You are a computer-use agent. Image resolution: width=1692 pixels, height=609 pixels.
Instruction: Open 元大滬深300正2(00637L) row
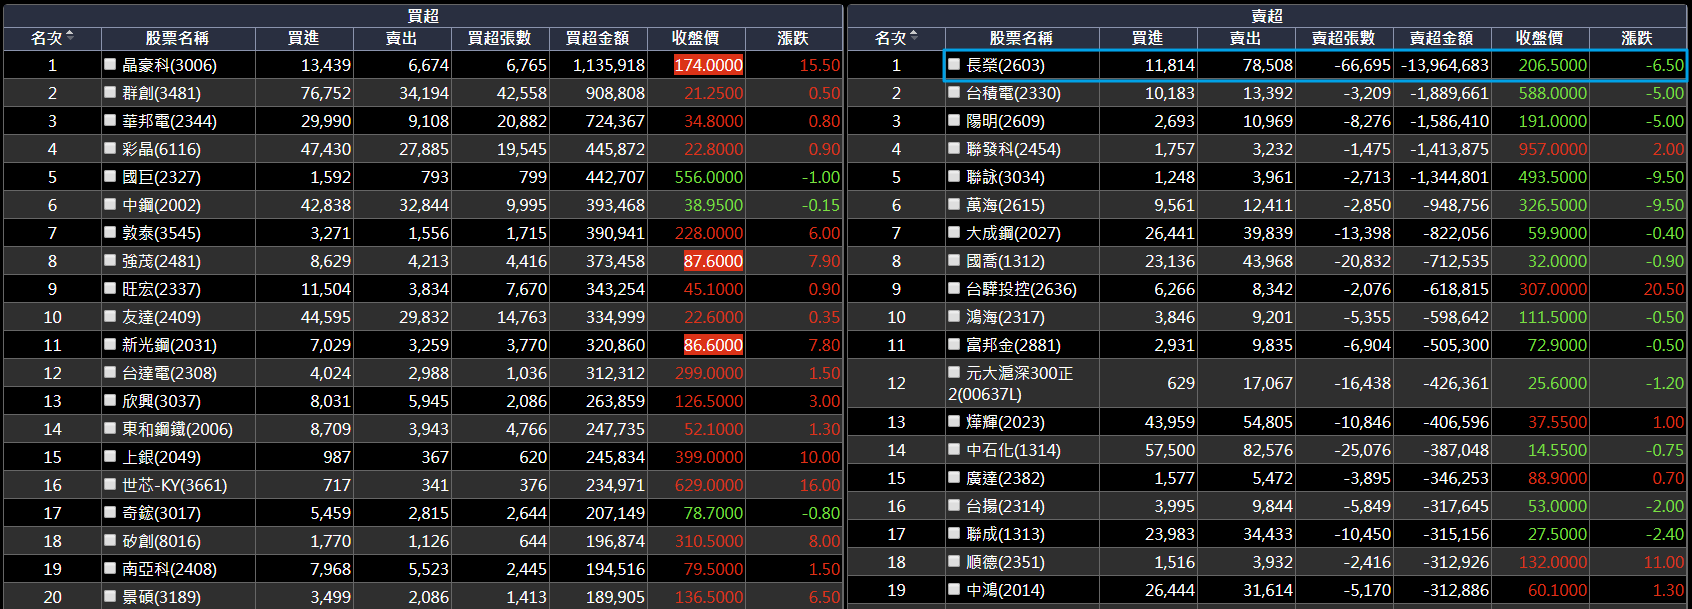[x=1267, y=383]
